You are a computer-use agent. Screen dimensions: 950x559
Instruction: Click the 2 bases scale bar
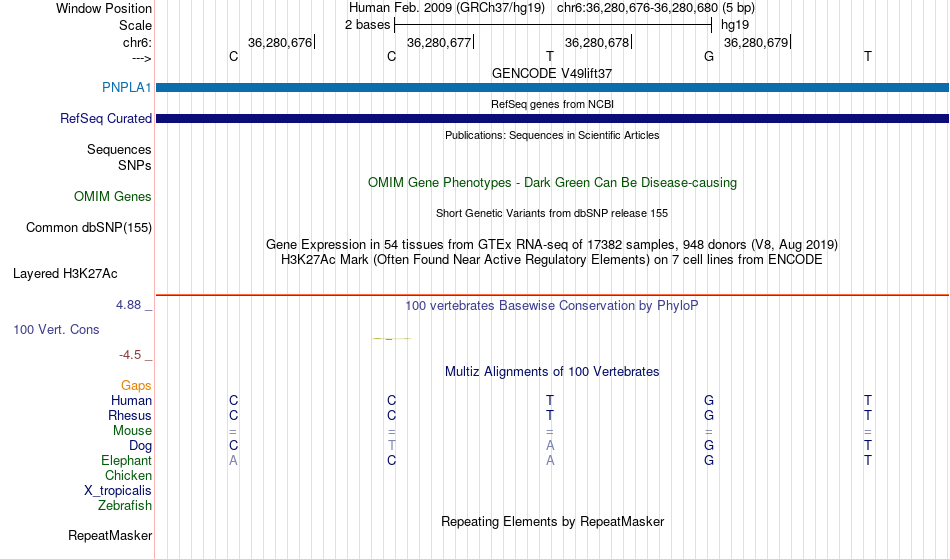click(553, 25)
